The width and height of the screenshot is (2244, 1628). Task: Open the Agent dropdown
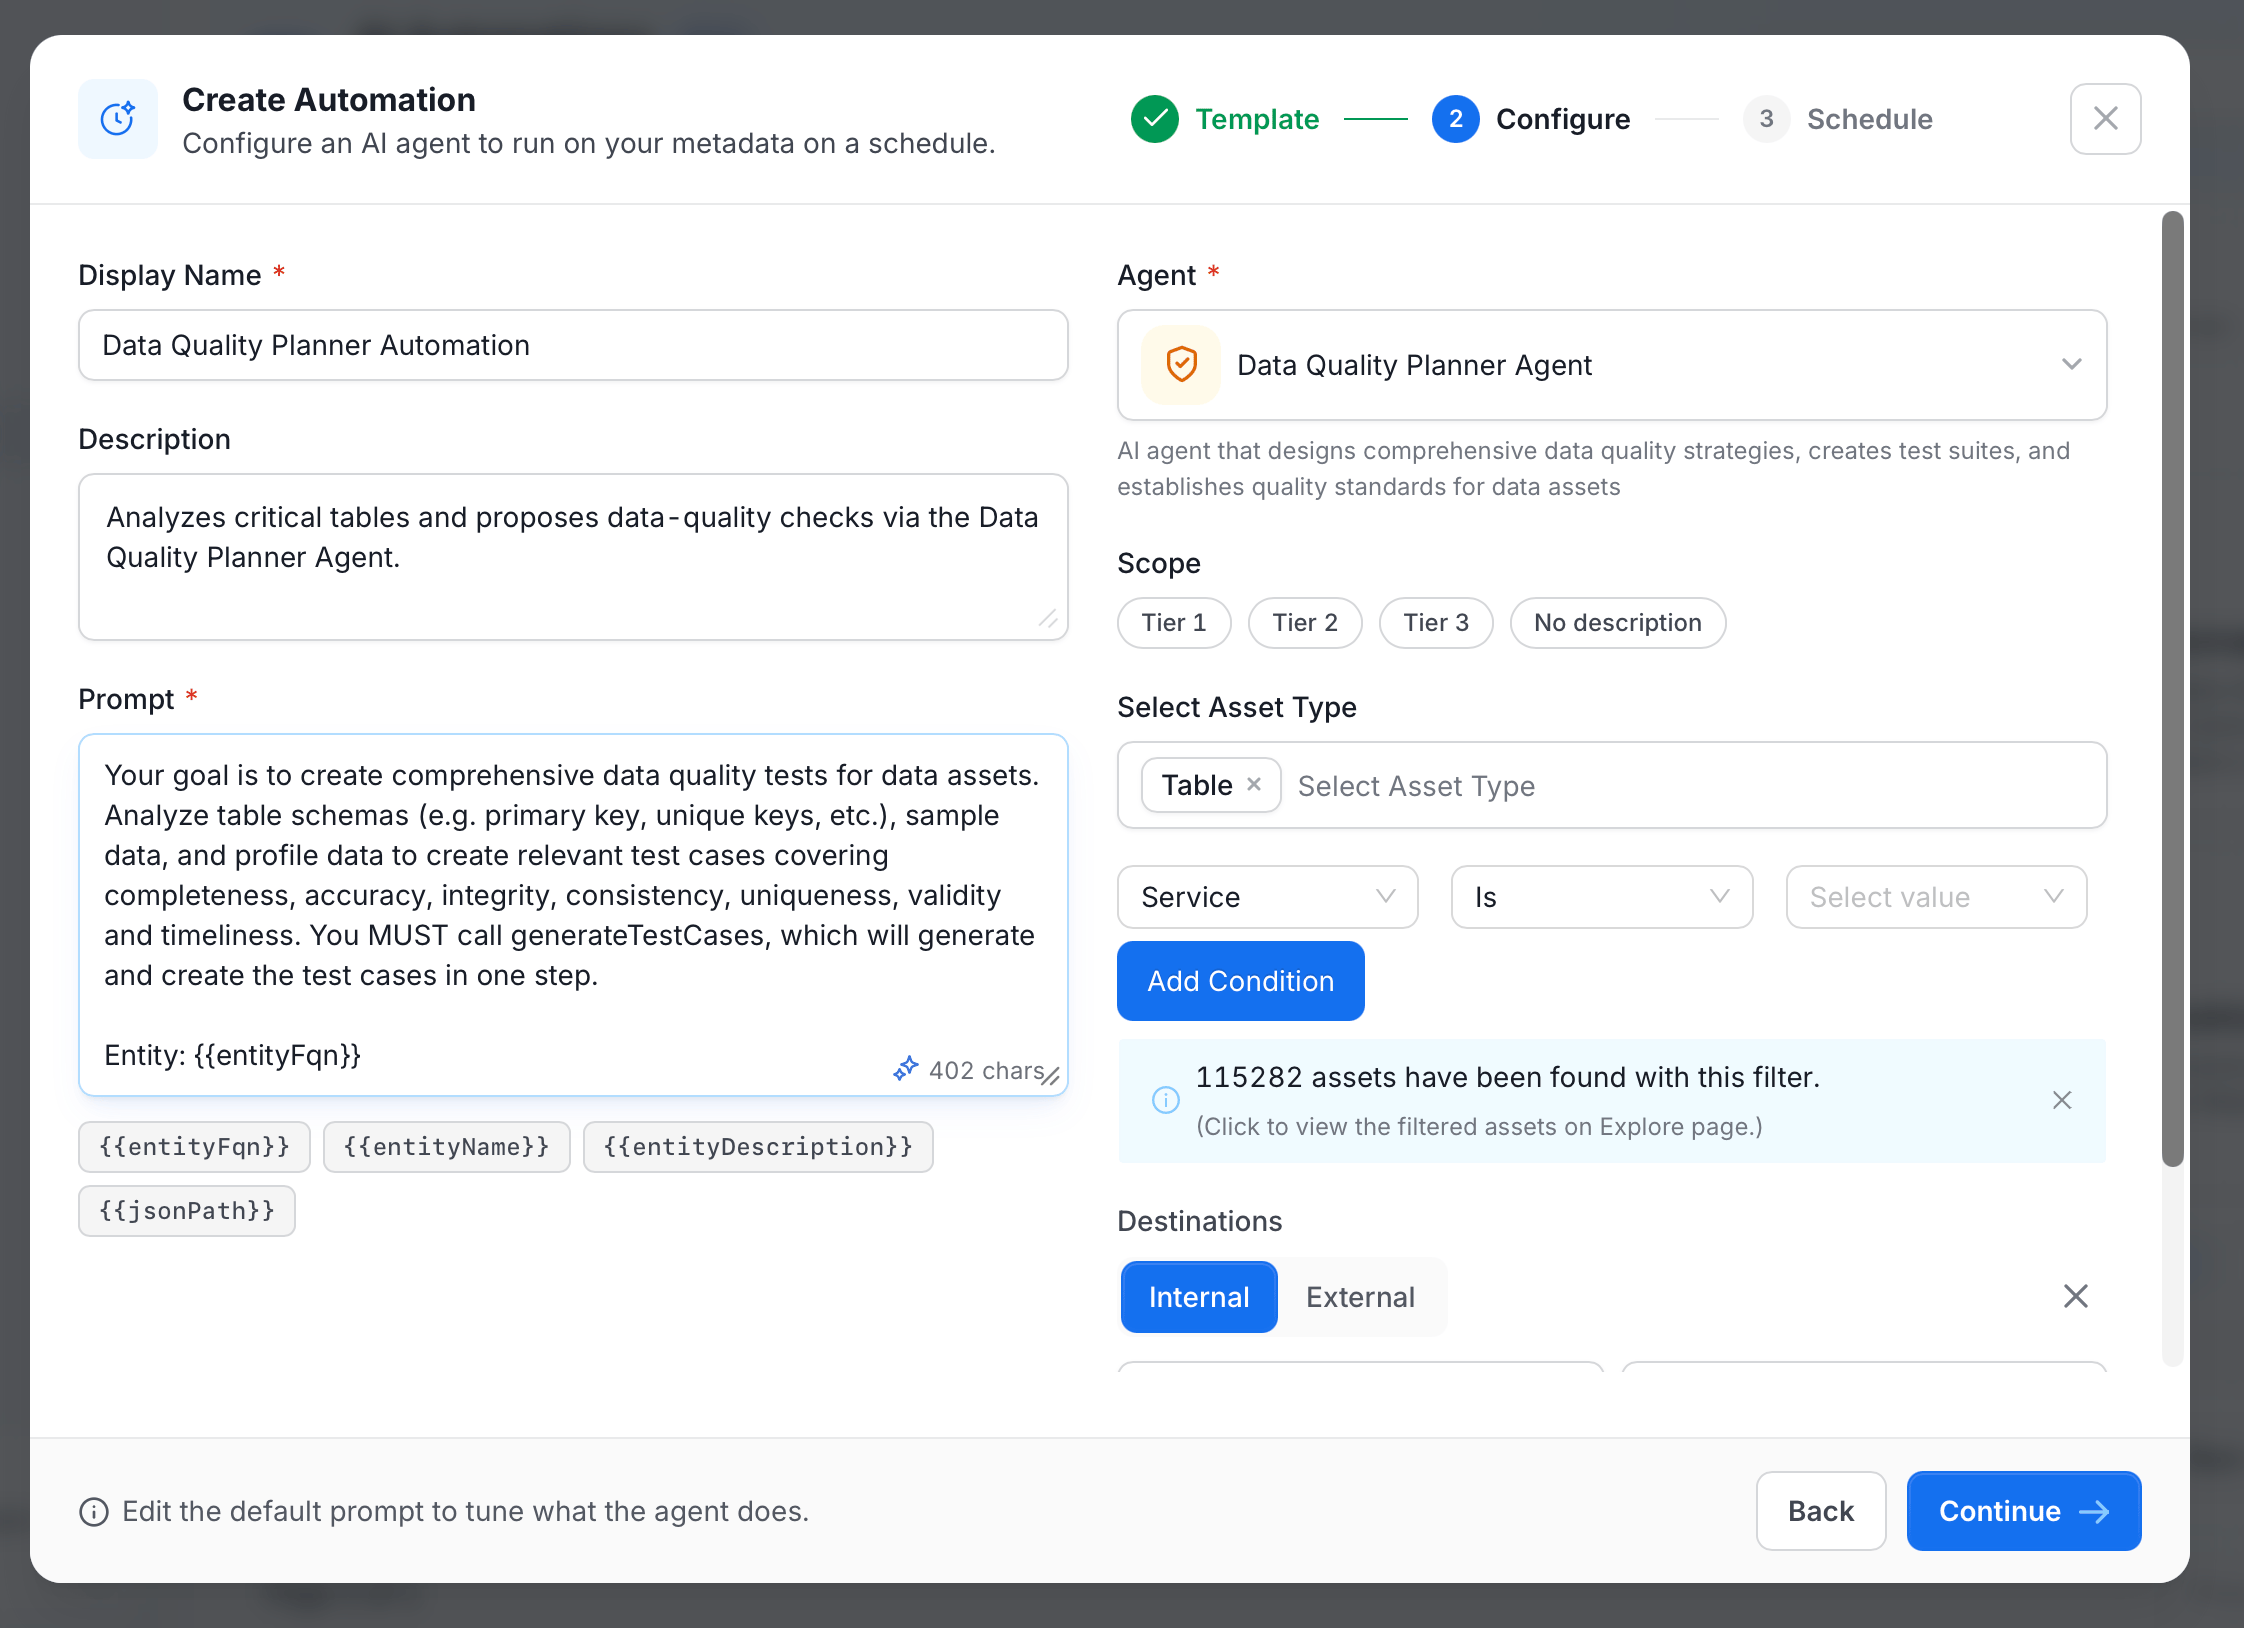[x=1612, y=365]
